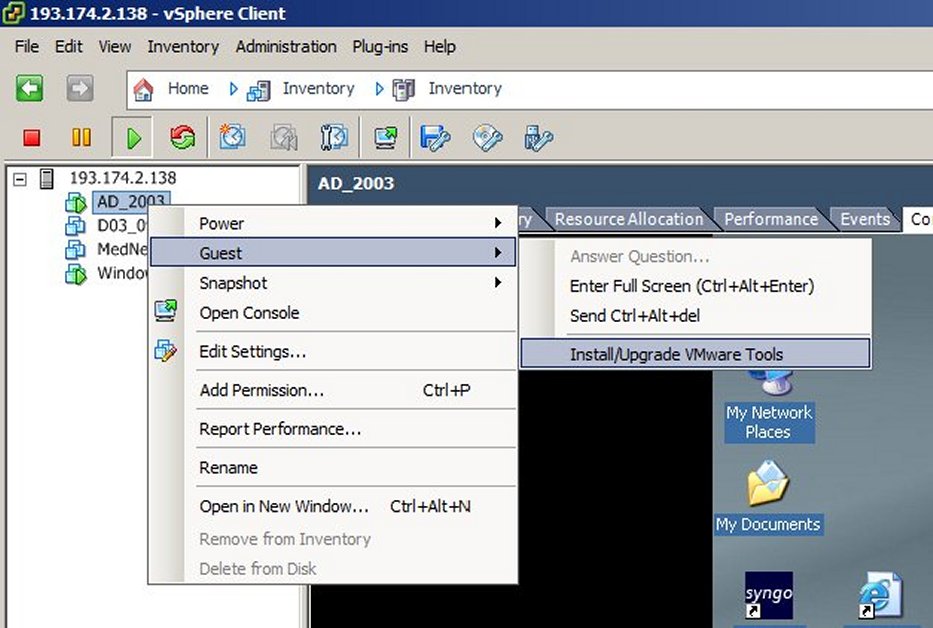The image size is (933, 628).
Task: Choose Rename from context menu
Action: [333, 467]
